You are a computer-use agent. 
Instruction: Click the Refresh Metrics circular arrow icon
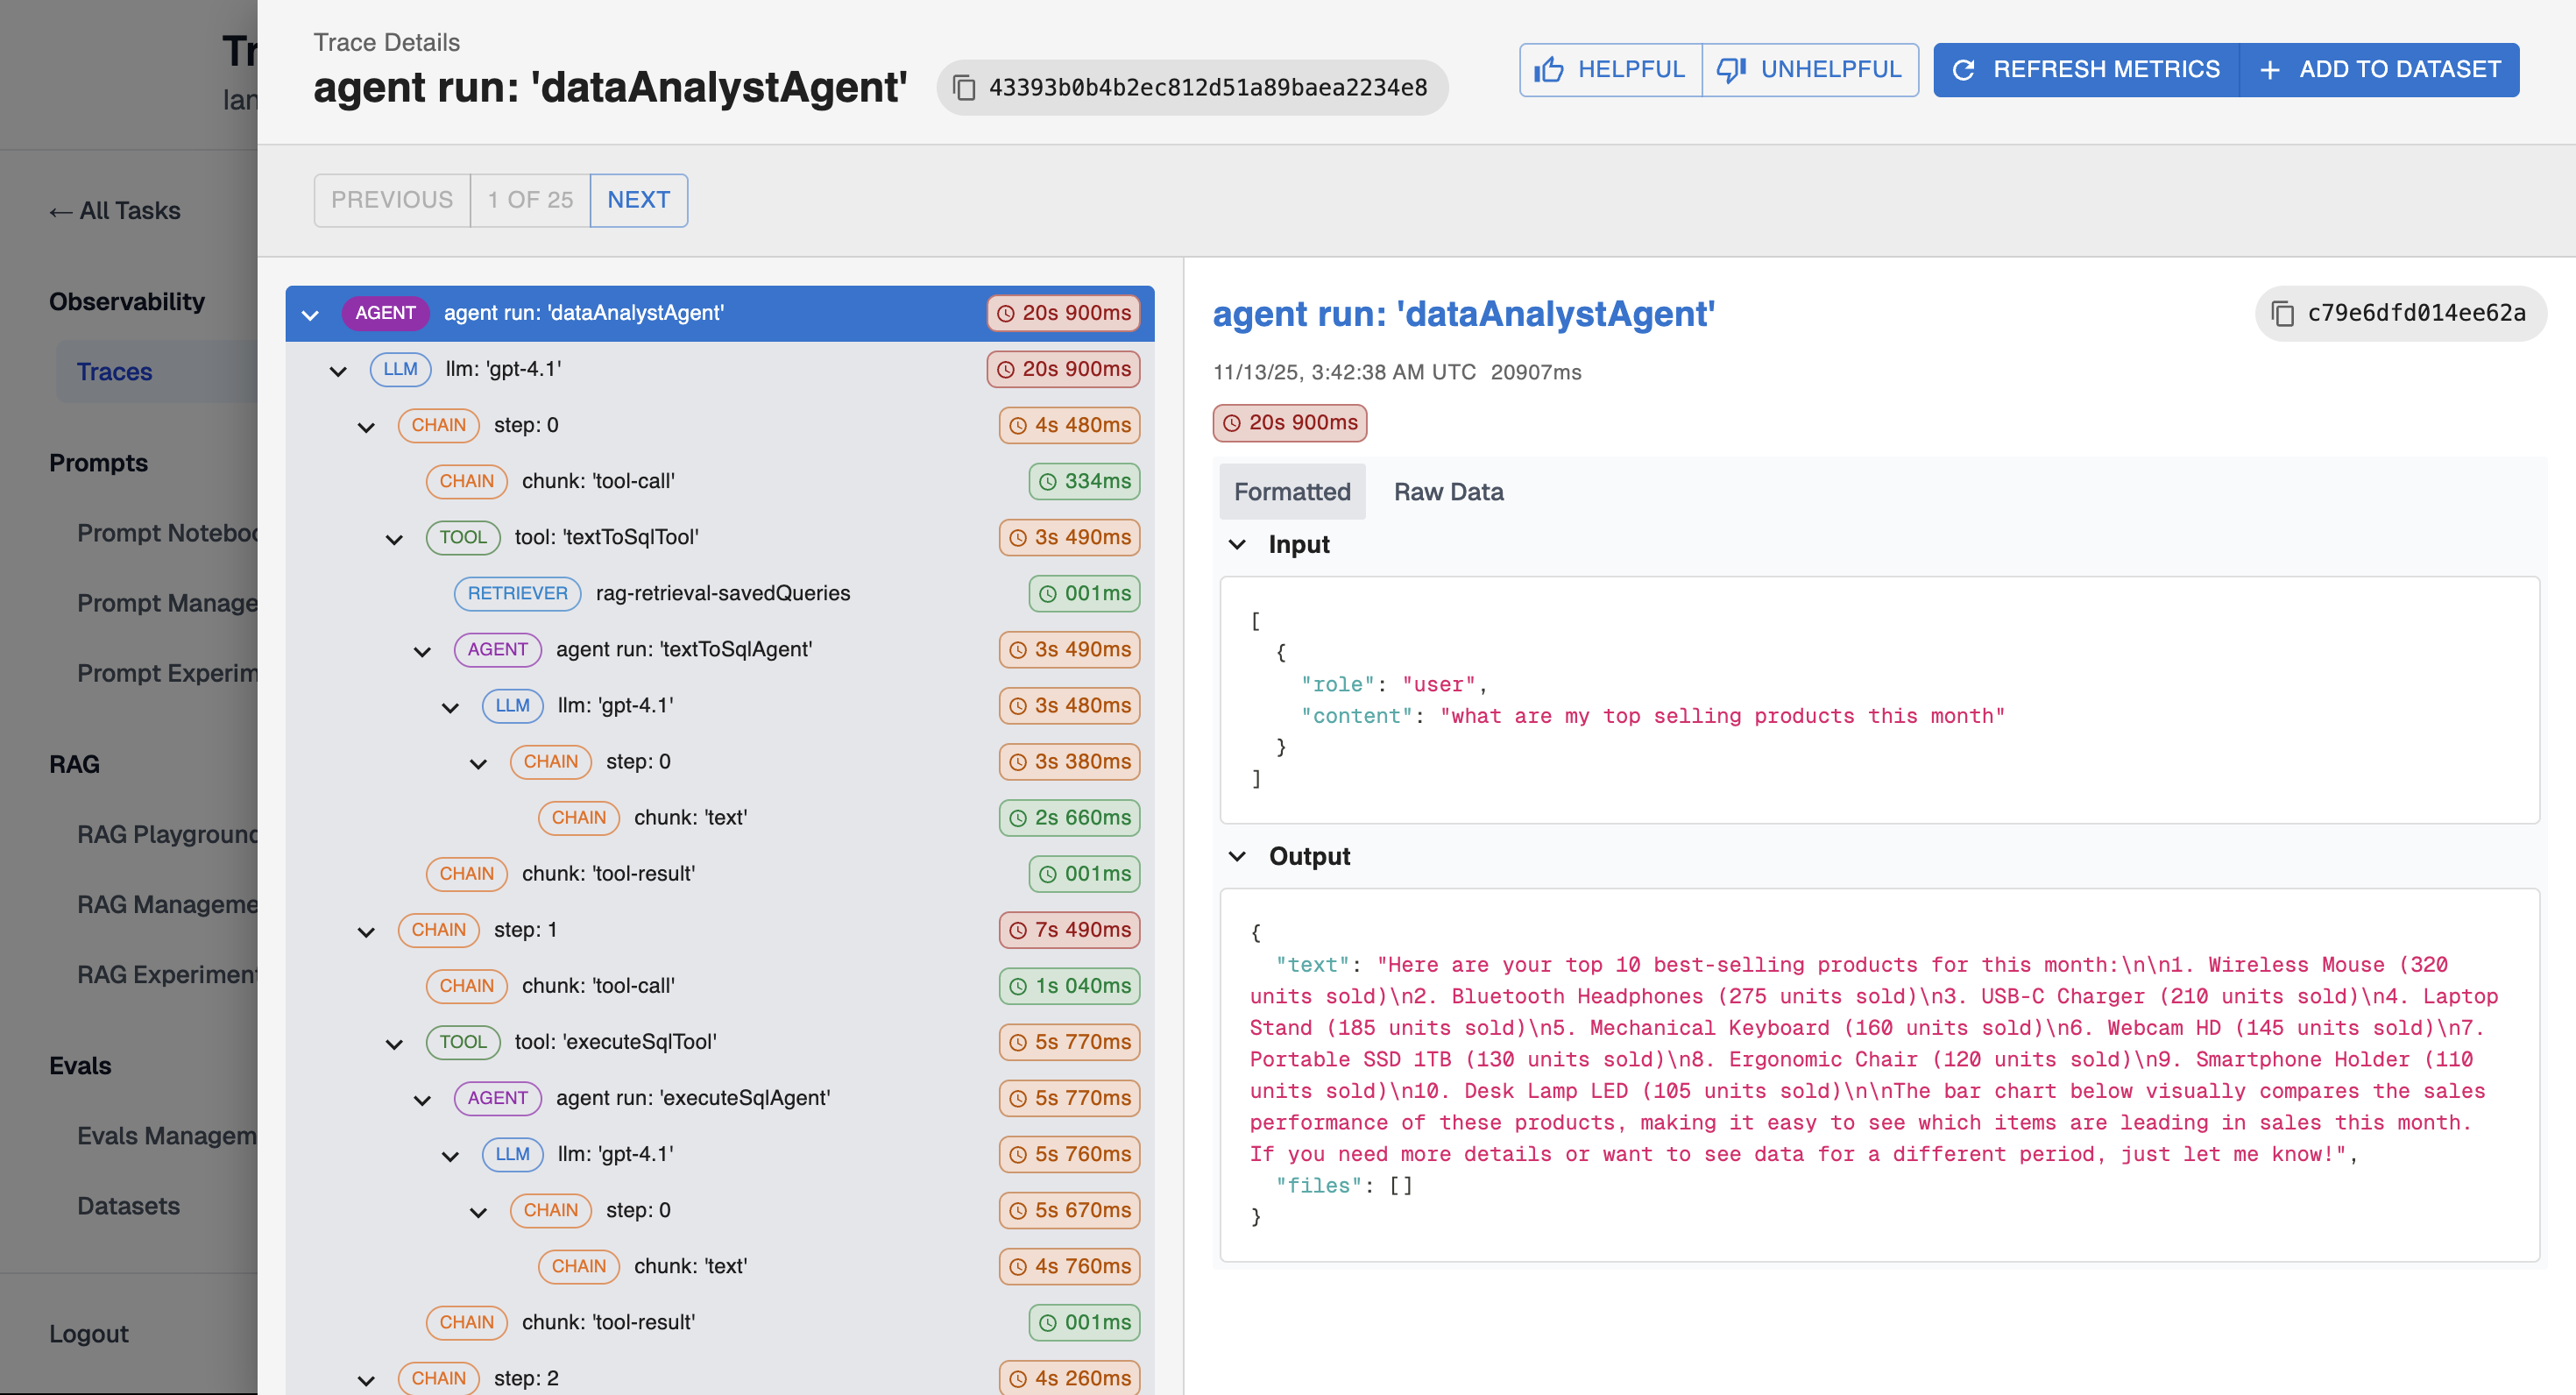pyautogui.click(x=1963, y=70)
